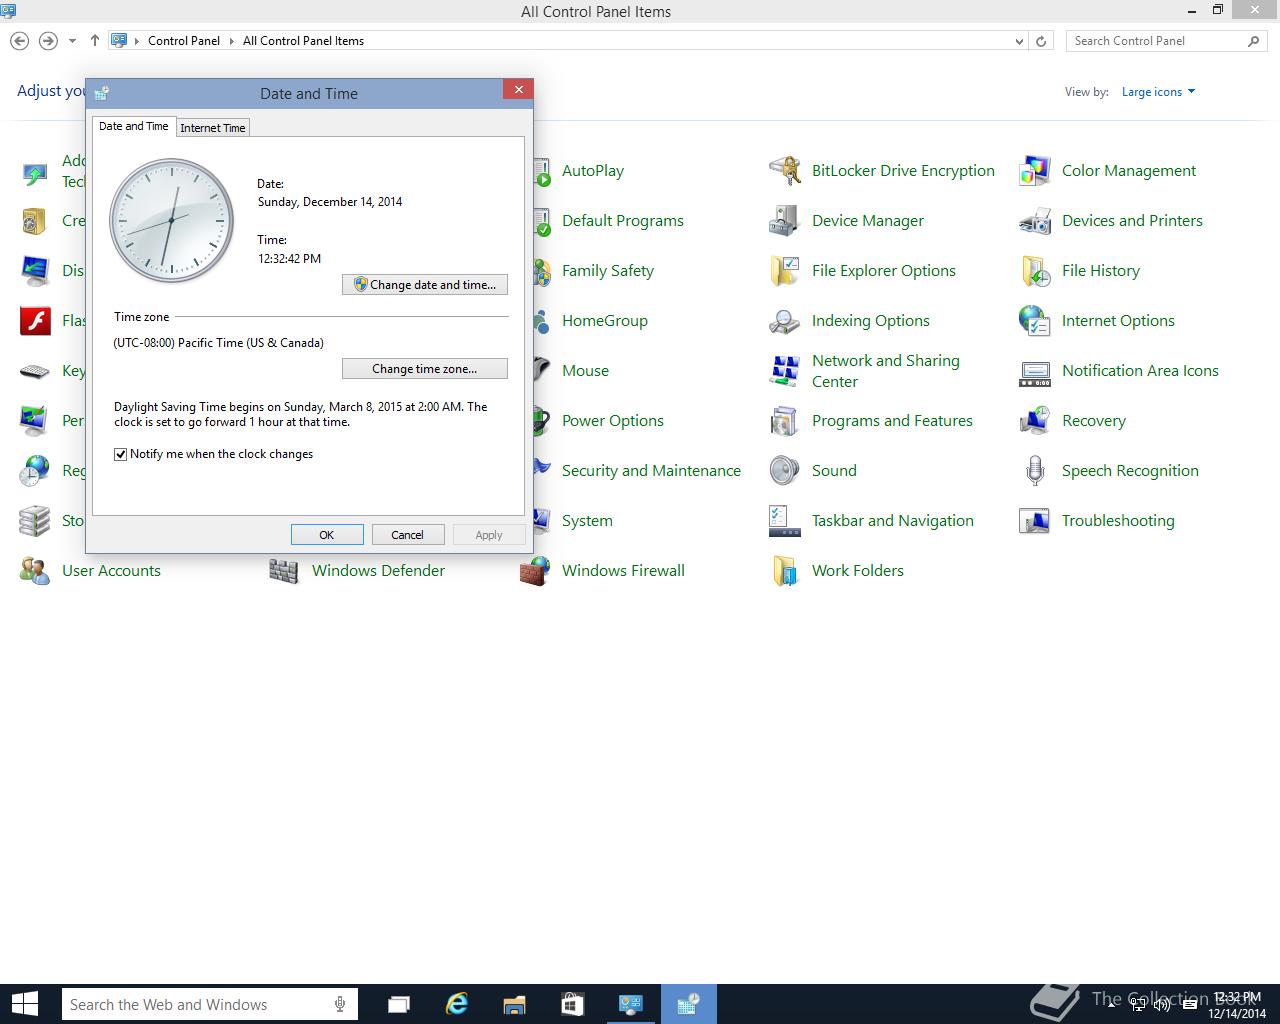Open the Security and Maintenance link
The image size is (1280, 1024).
pyautogui.click(x=651, y=471)
